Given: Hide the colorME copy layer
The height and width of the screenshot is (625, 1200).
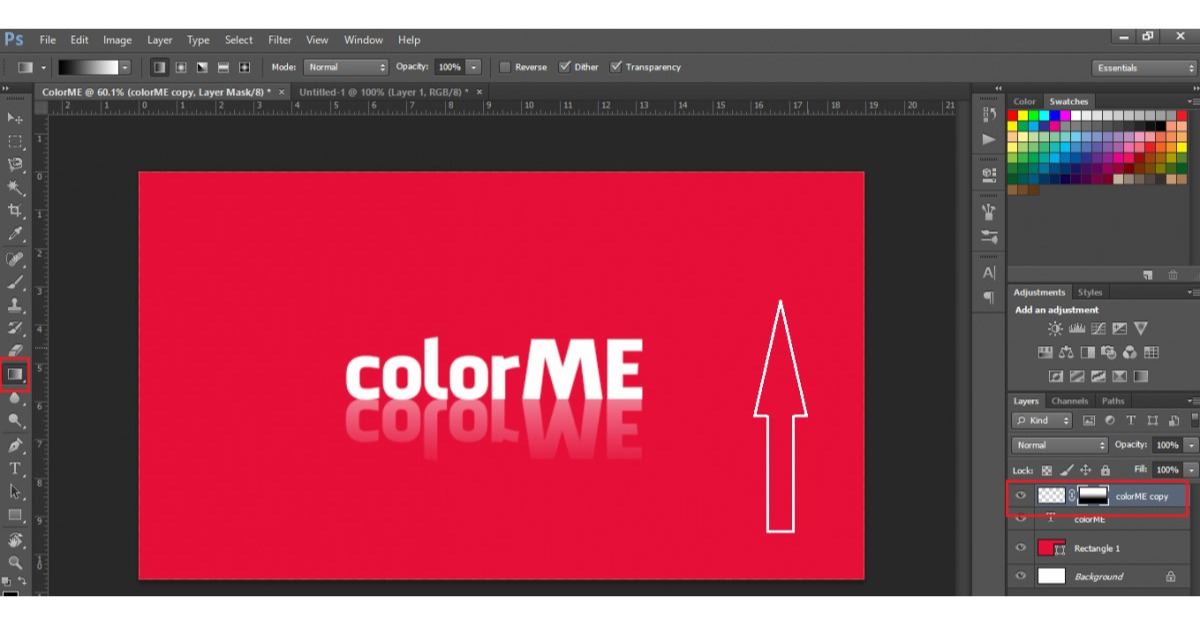Looking at the screenshot, I should [1021, 496].
